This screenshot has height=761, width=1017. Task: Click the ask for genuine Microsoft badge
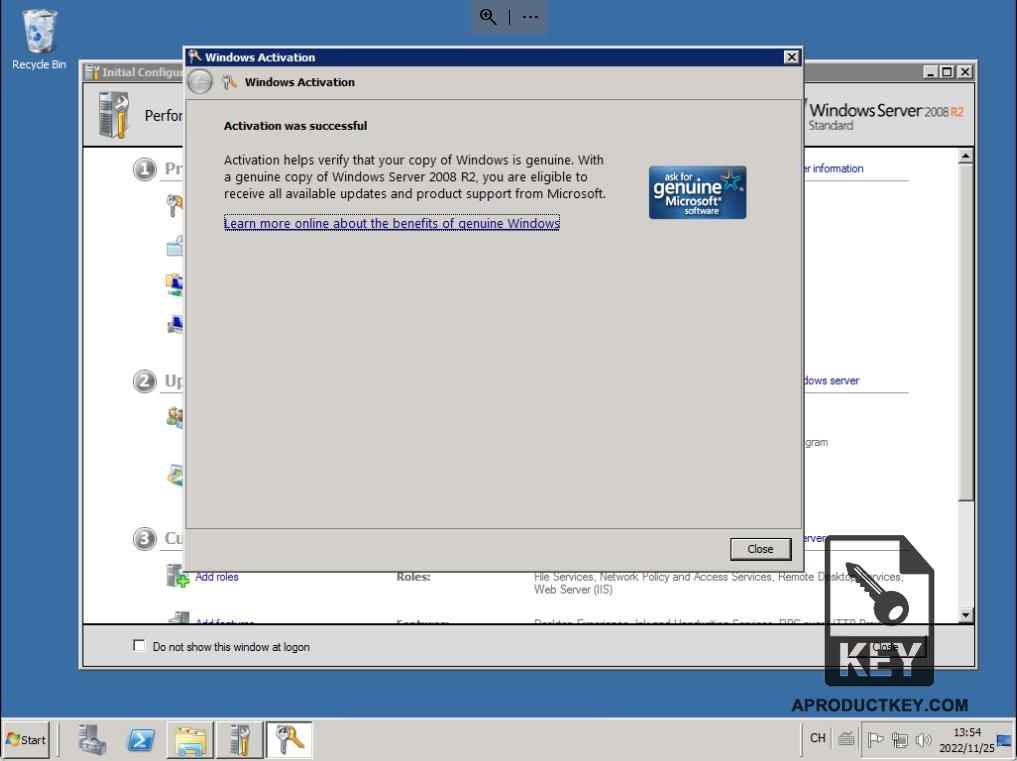click(x=697, y=192)
